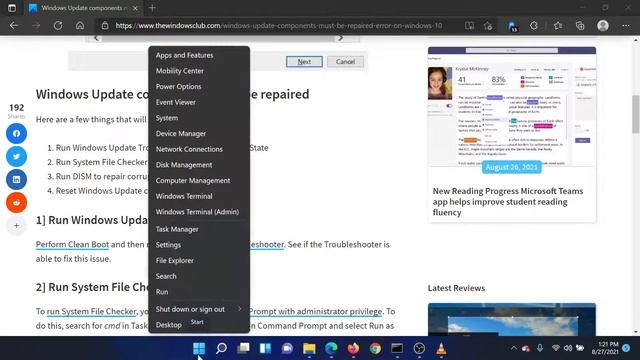This screenshot has width=640, height=360.
Task: Select Search in the context menu
Action: [199, 276]
